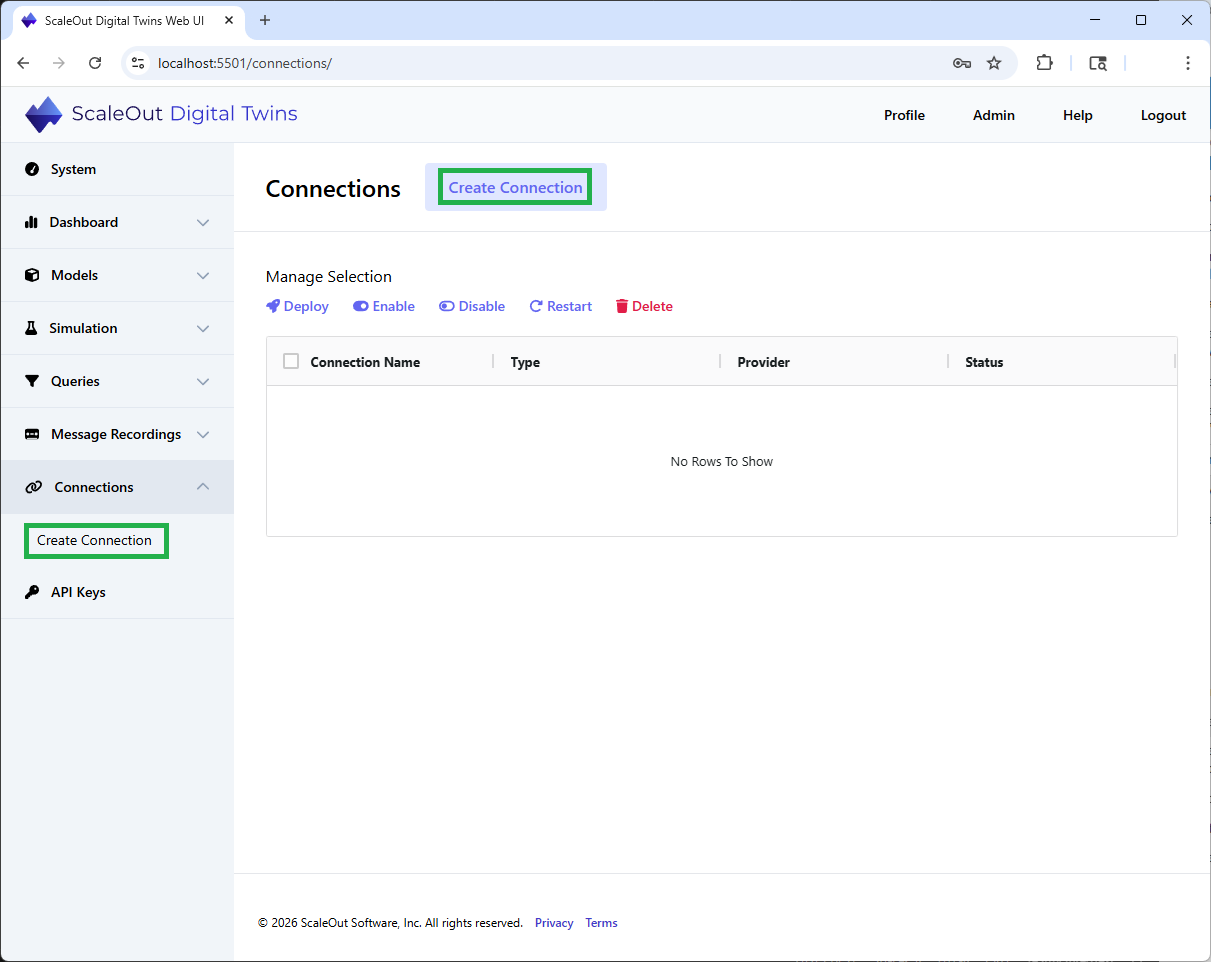
Task: Open Chrome's three-dot menu
Action: 1188,63
